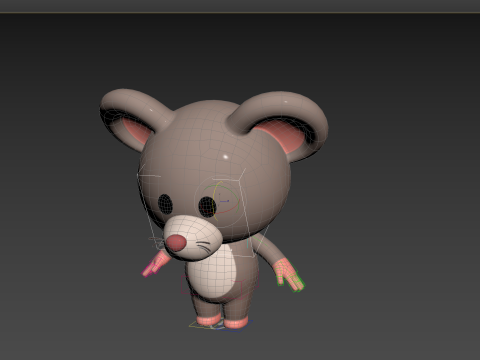Select the pink inner ear with magenta hand below
480x360 pixels.
136,131
